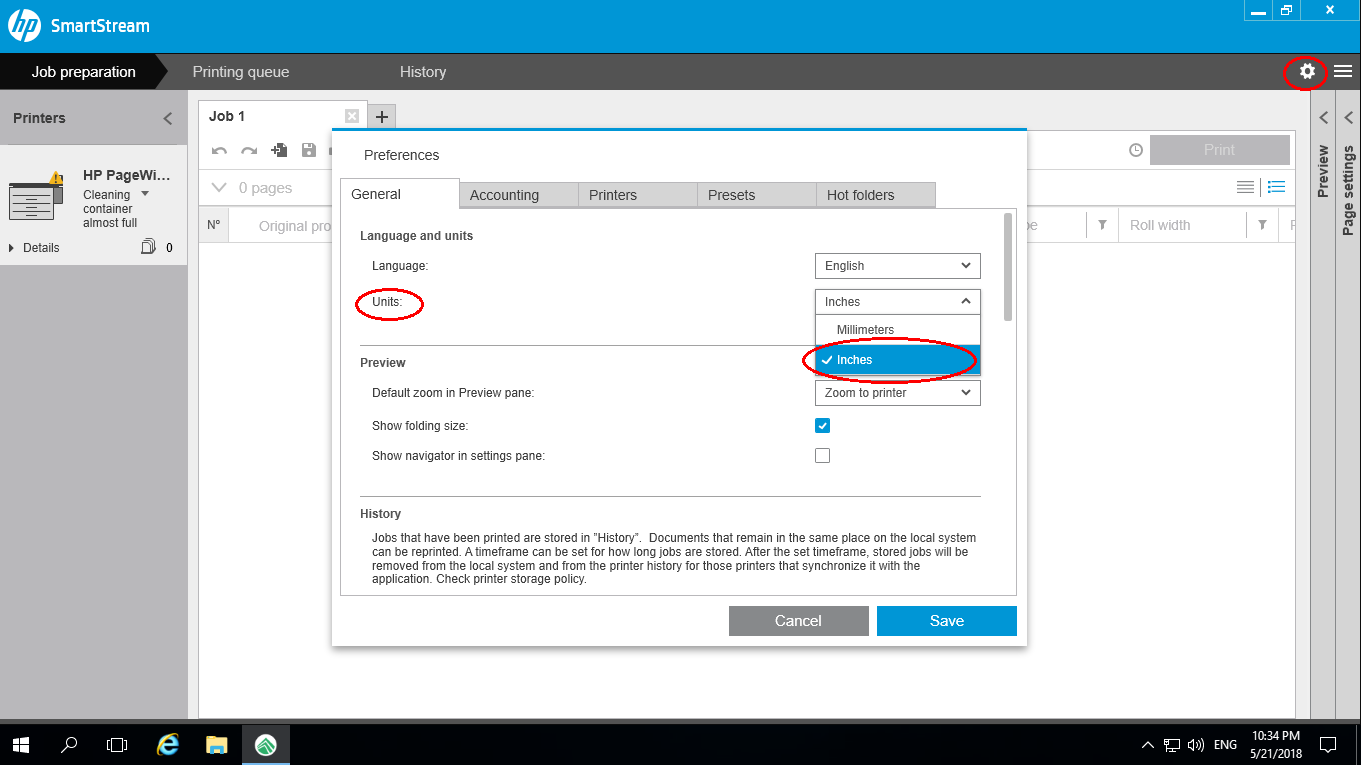Click Roll width column header

[x=1160, y=225]
